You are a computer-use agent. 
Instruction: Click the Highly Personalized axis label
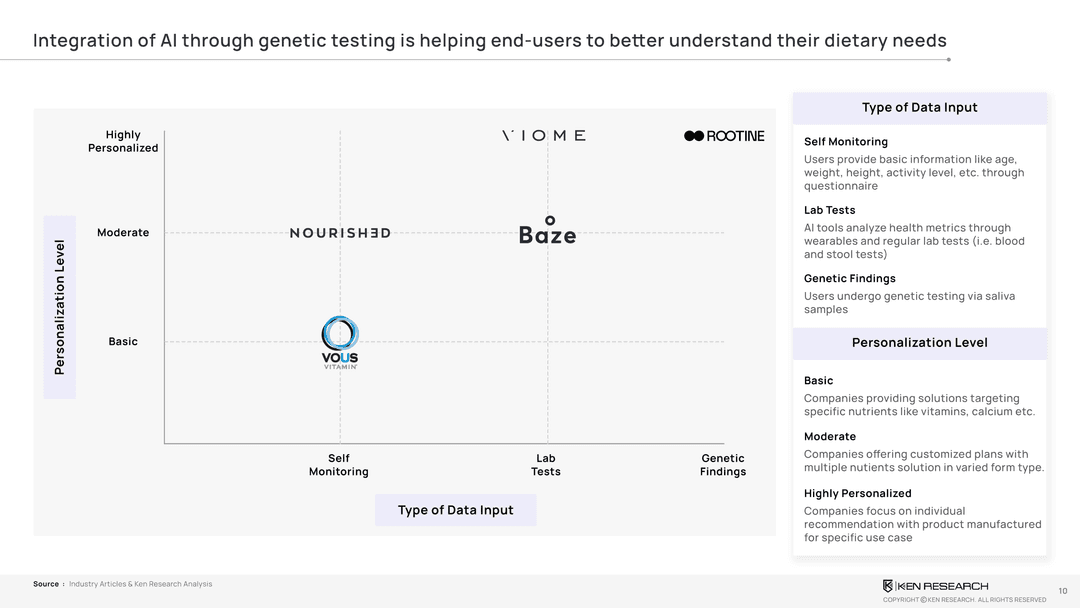tap(124, 141)
